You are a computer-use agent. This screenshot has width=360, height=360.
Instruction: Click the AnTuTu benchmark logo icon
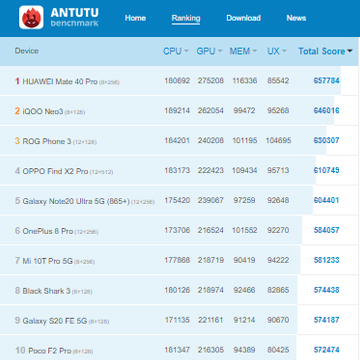click(31, 17)
